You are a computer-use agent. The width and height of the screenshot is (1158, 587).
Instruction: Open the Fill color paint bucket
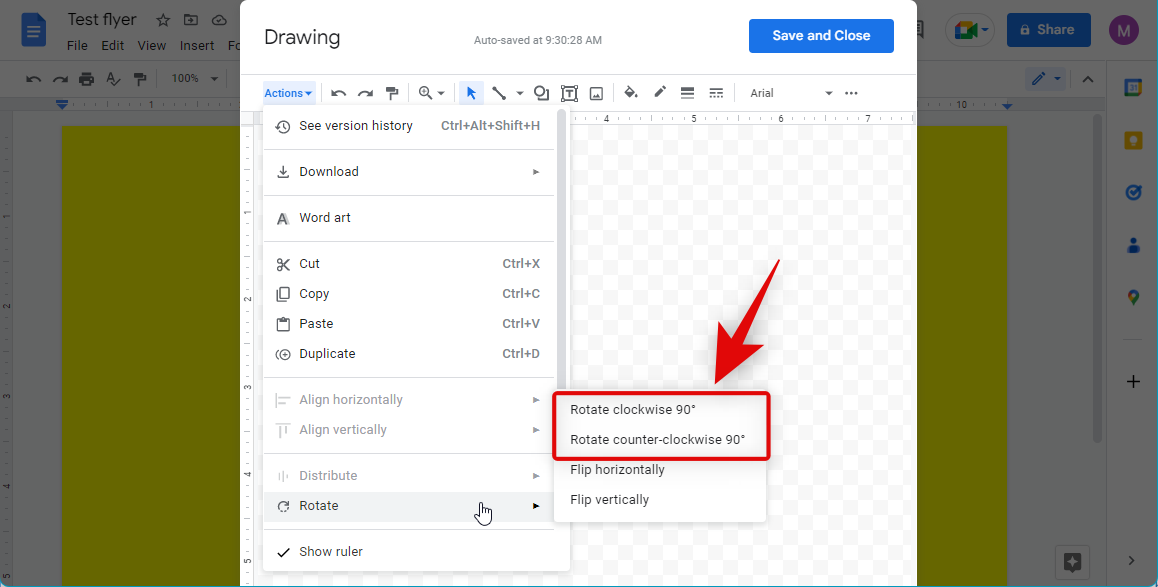pyautogui.click(x=631, y=93)
